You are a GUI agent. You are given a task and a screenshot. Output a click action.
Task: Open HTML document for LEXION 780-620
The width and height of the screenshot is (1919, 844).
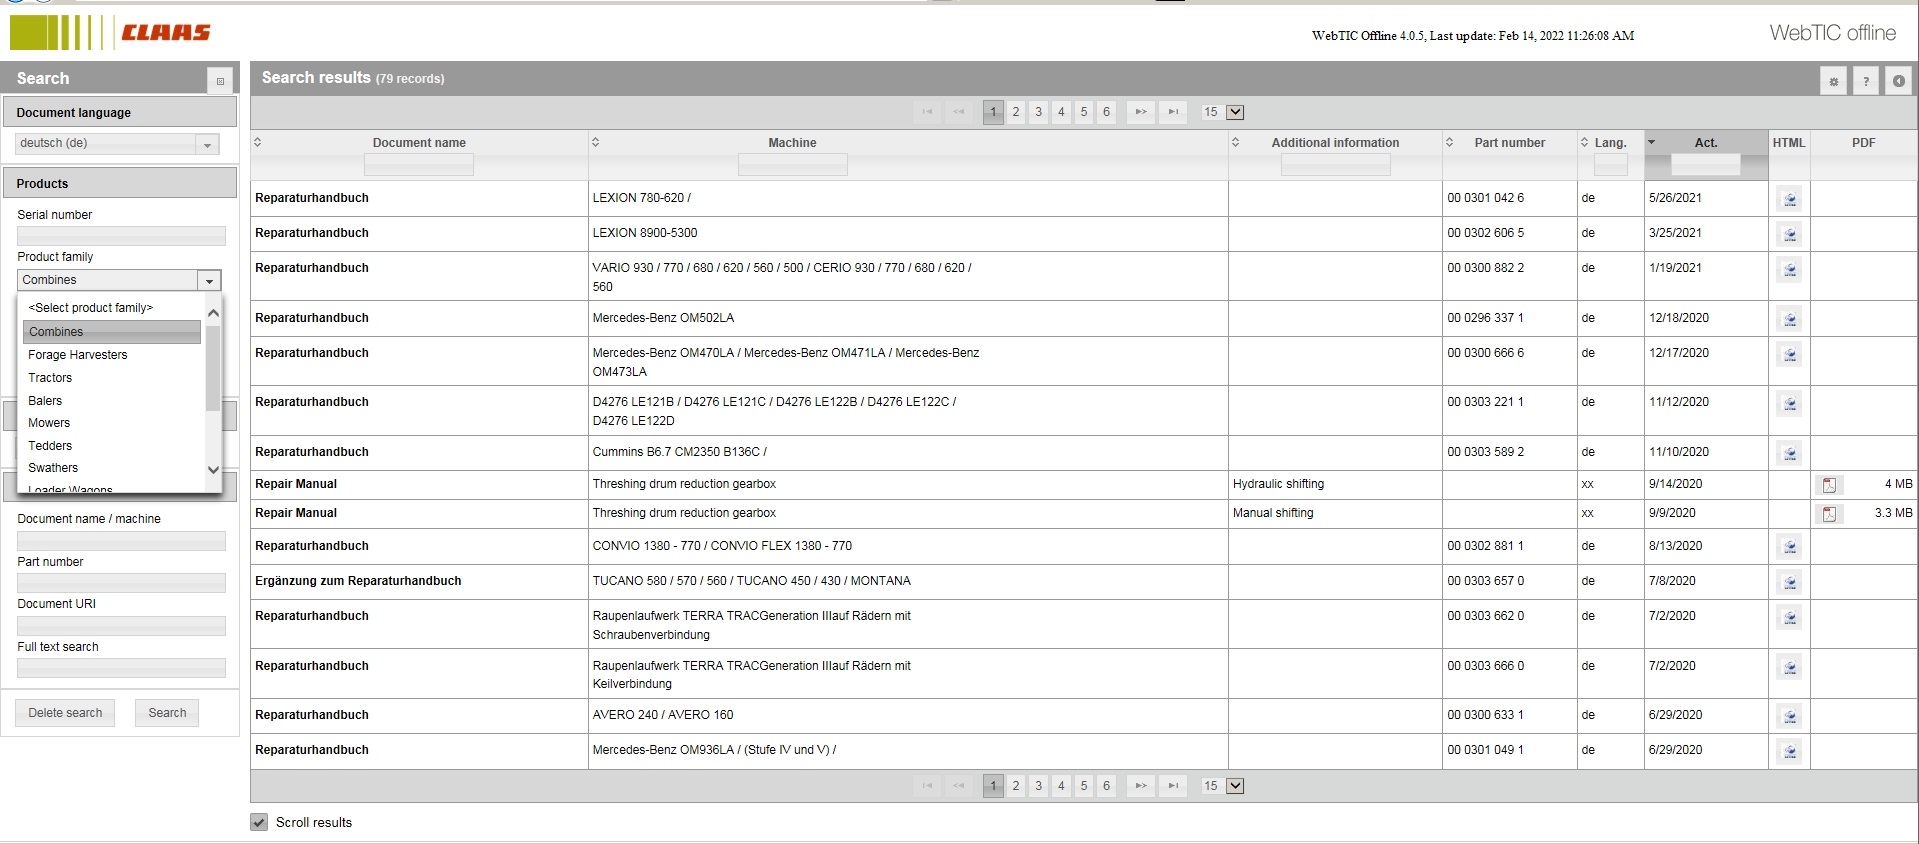1790,199
